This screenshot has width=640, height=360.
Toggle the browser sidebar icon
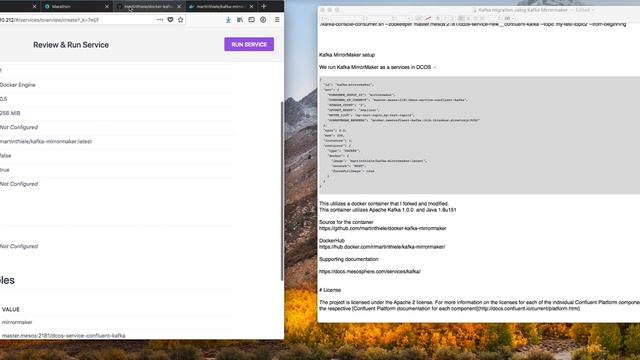click(251, 20)
